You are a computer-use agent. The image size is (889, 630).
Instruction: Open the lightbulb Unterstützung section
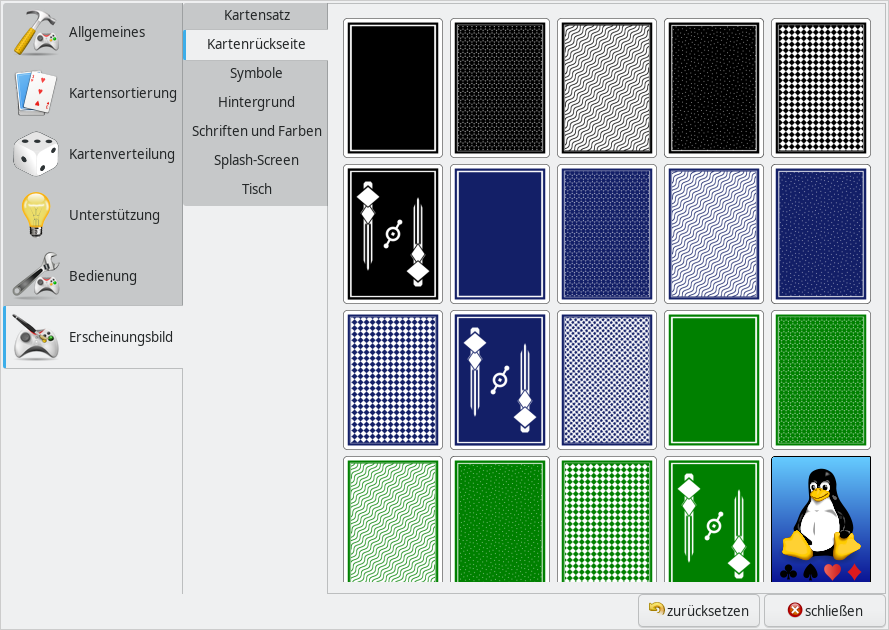(37, 215)
